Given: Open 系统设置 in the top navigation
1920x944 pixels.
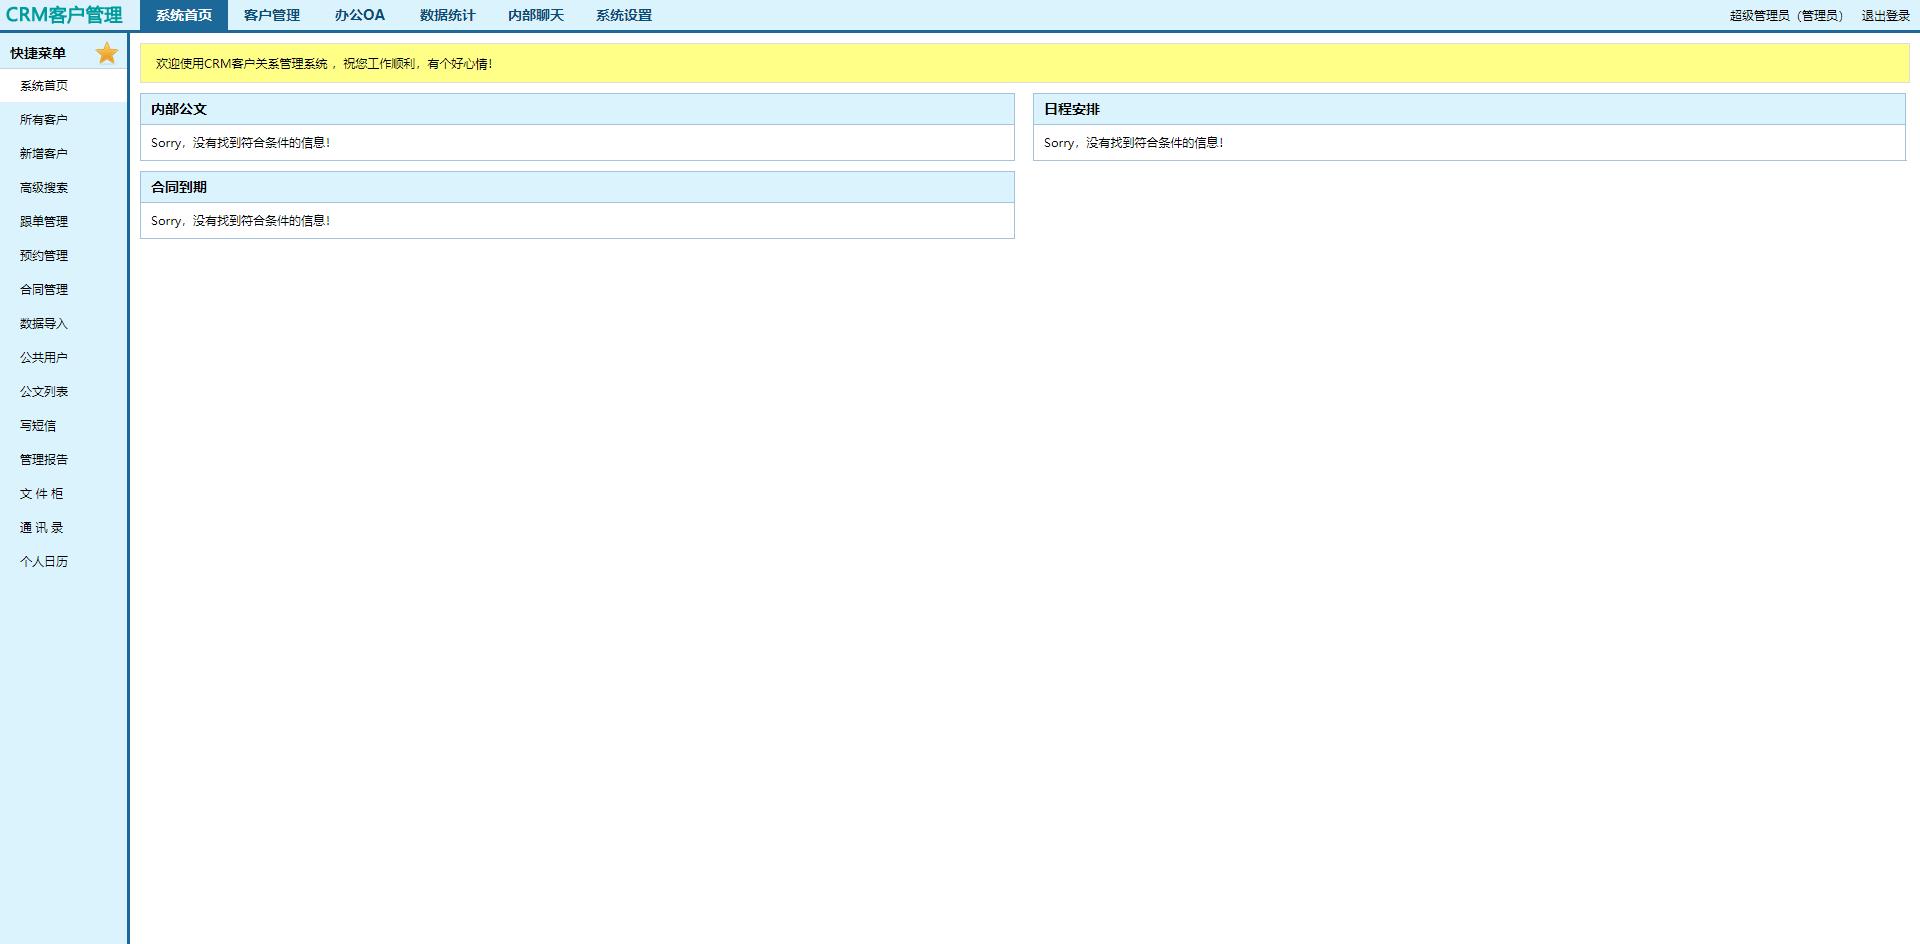Looking at the screenshot, I should coord(623,15).
